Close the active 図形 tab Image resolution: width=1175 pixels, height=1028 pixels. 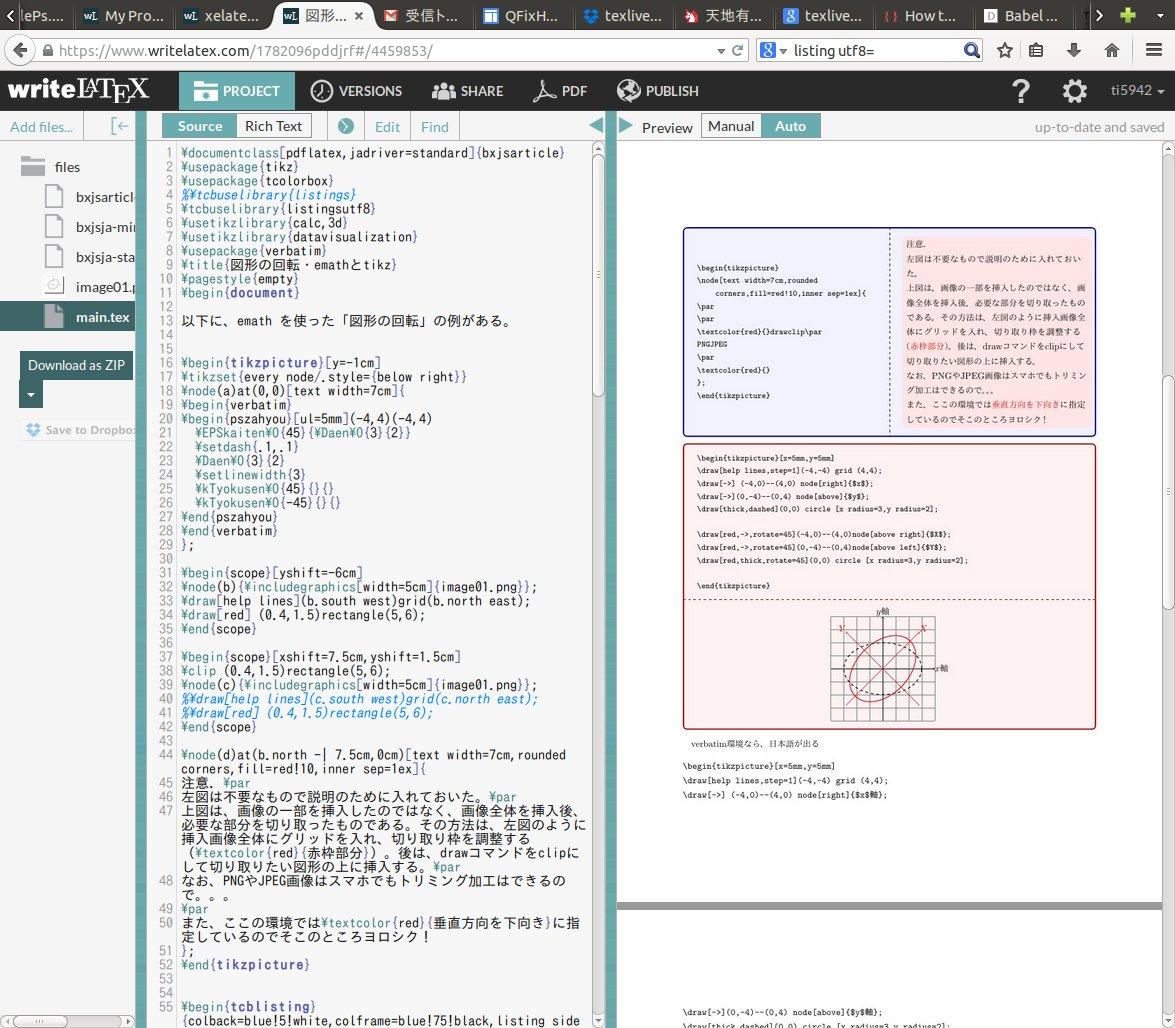[359, 16]
